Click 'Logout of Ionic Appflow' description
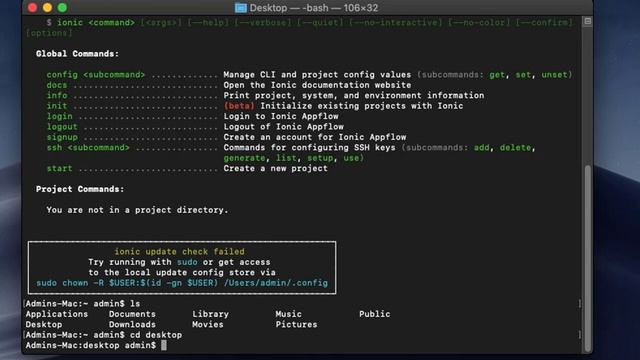Screen dimensions: 640x360 284,127
